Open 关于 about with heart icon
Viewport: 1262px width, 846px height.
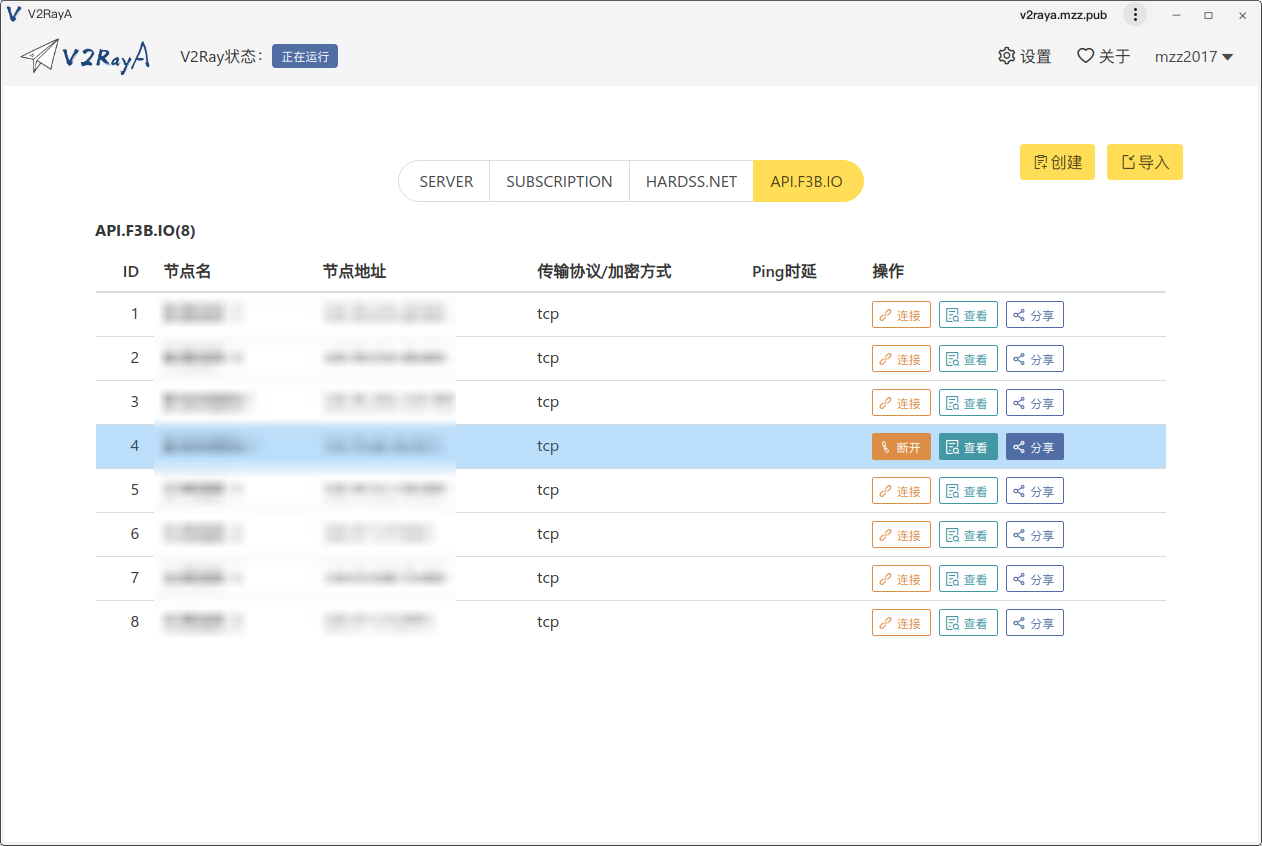[1103, 57]
